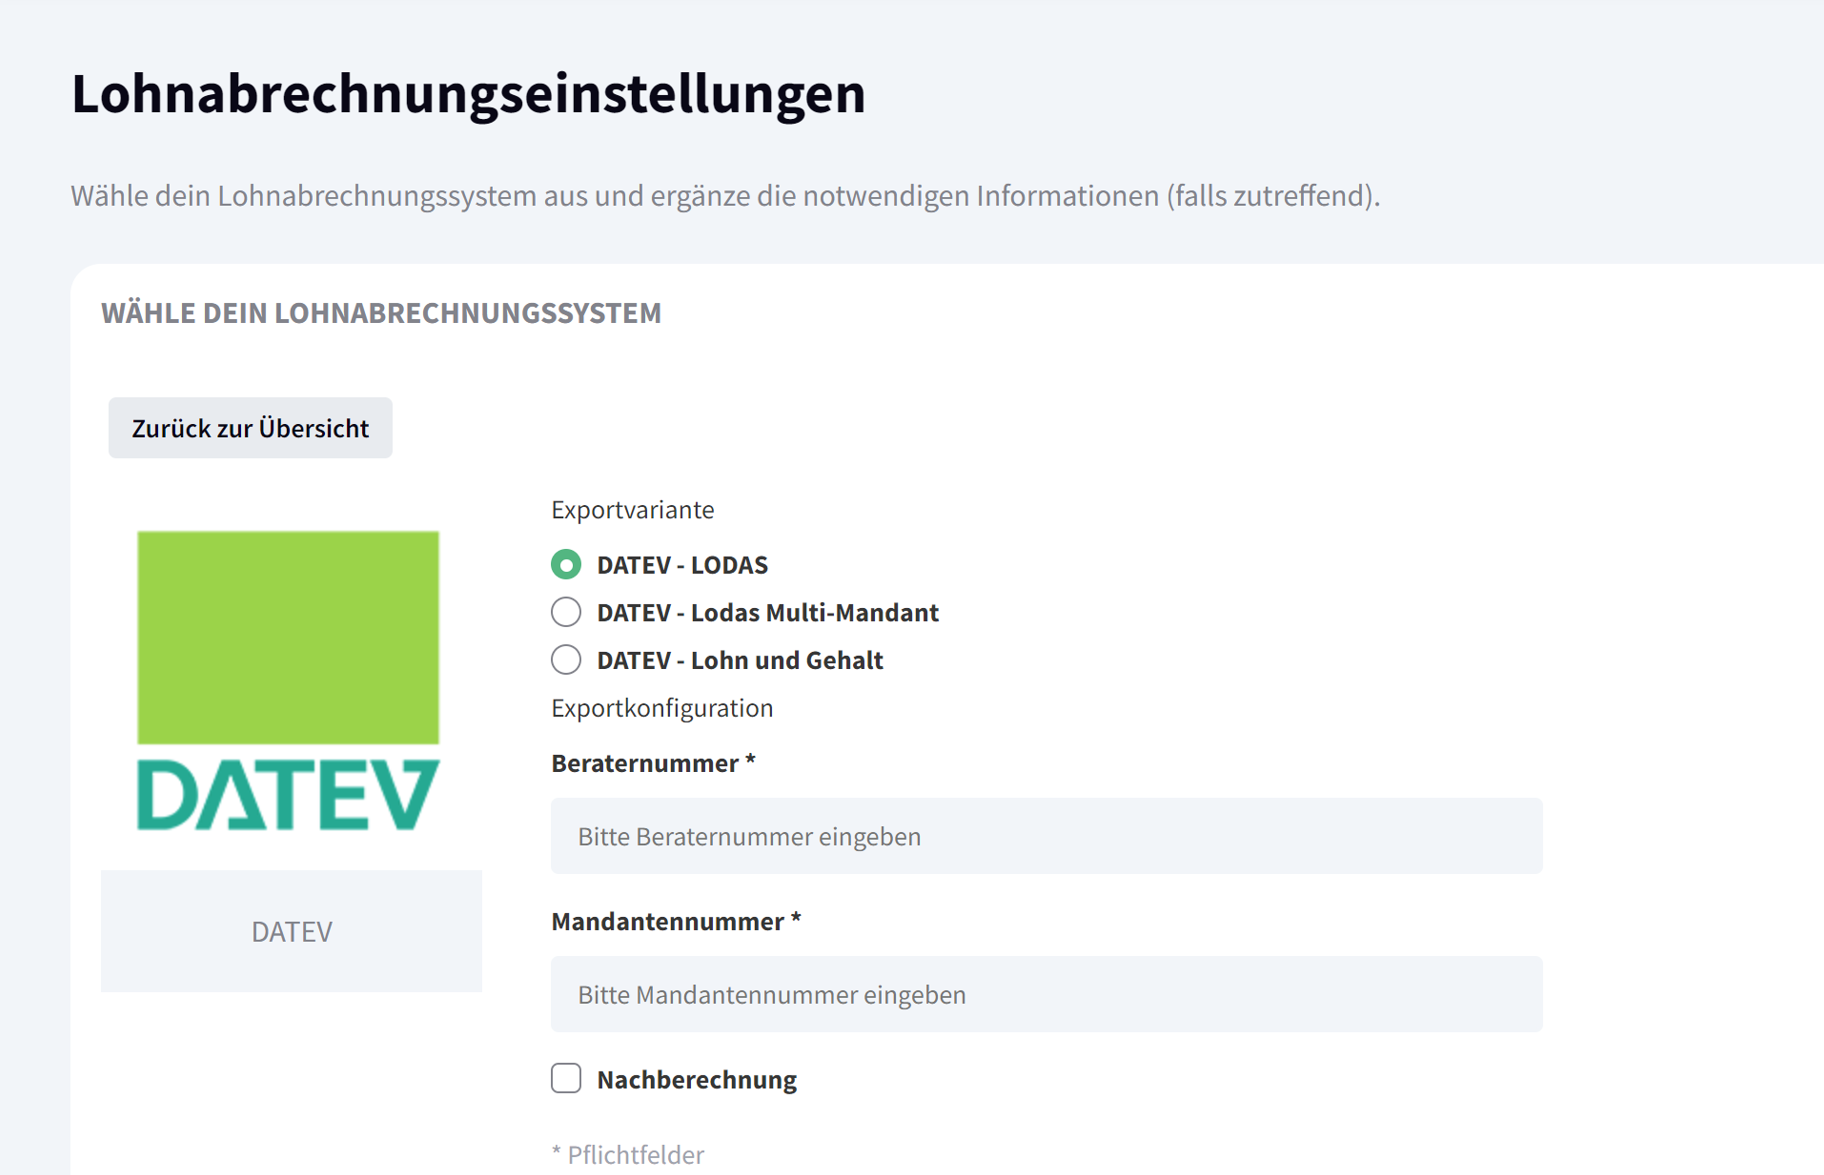Click into the Mandantennummer input field
The width and height of the screenshot is (1824, 1175).
[1046, 994]
